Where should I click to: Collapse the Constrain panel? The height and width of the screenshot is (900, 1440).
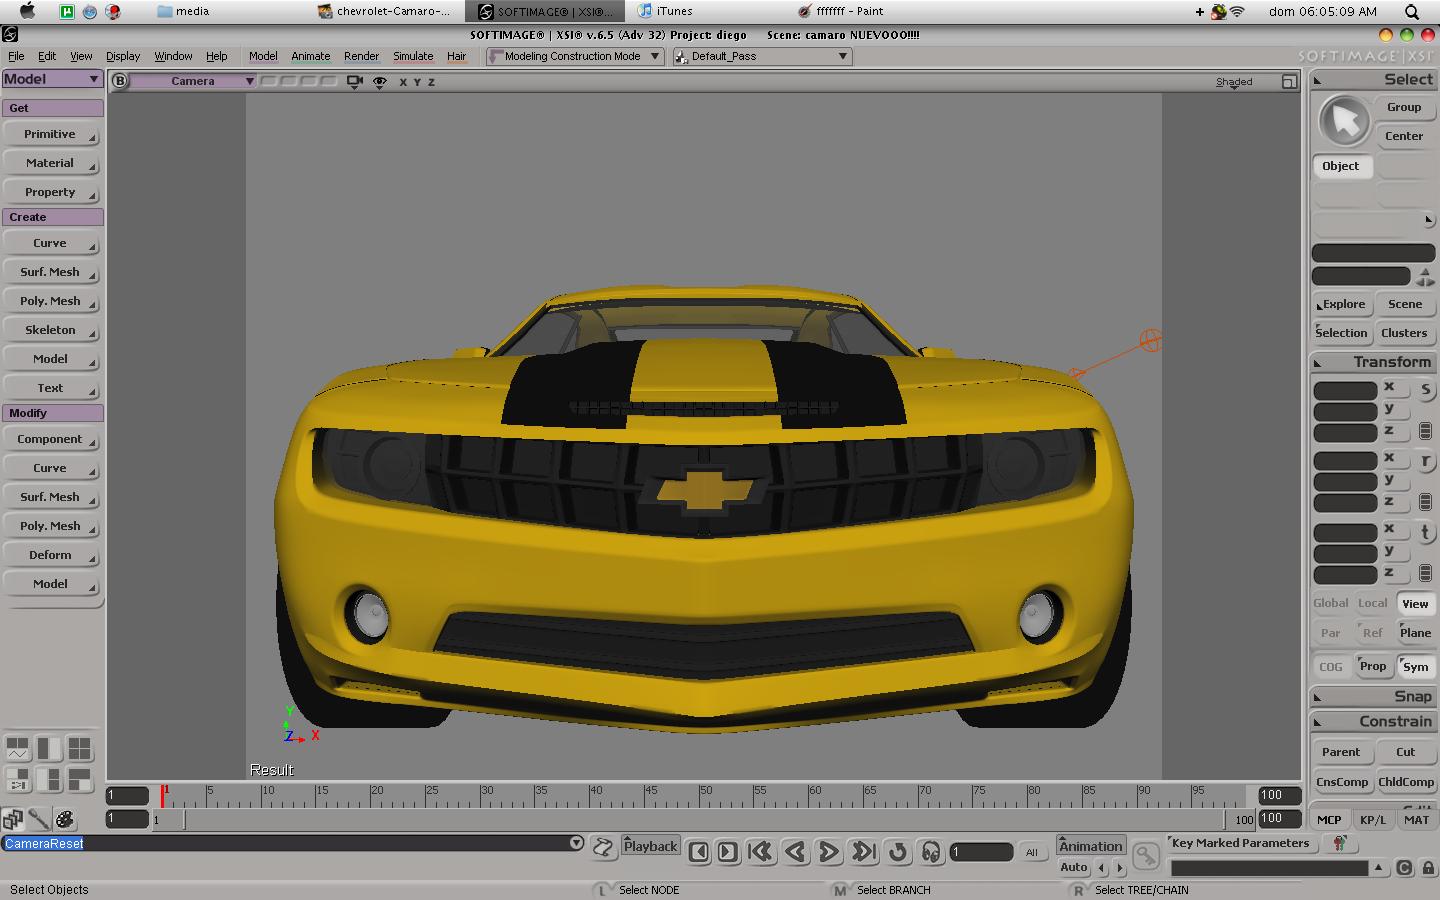click(1318, 722)
